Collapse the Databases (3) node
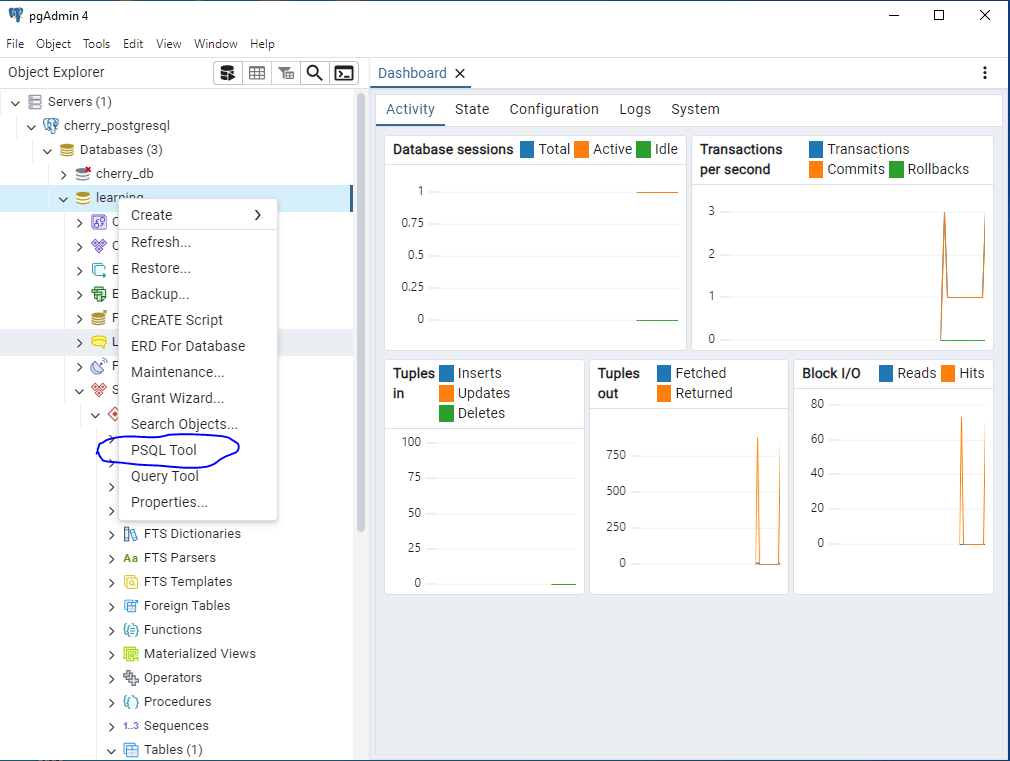The image size is (1010, 761). point(47,149)
